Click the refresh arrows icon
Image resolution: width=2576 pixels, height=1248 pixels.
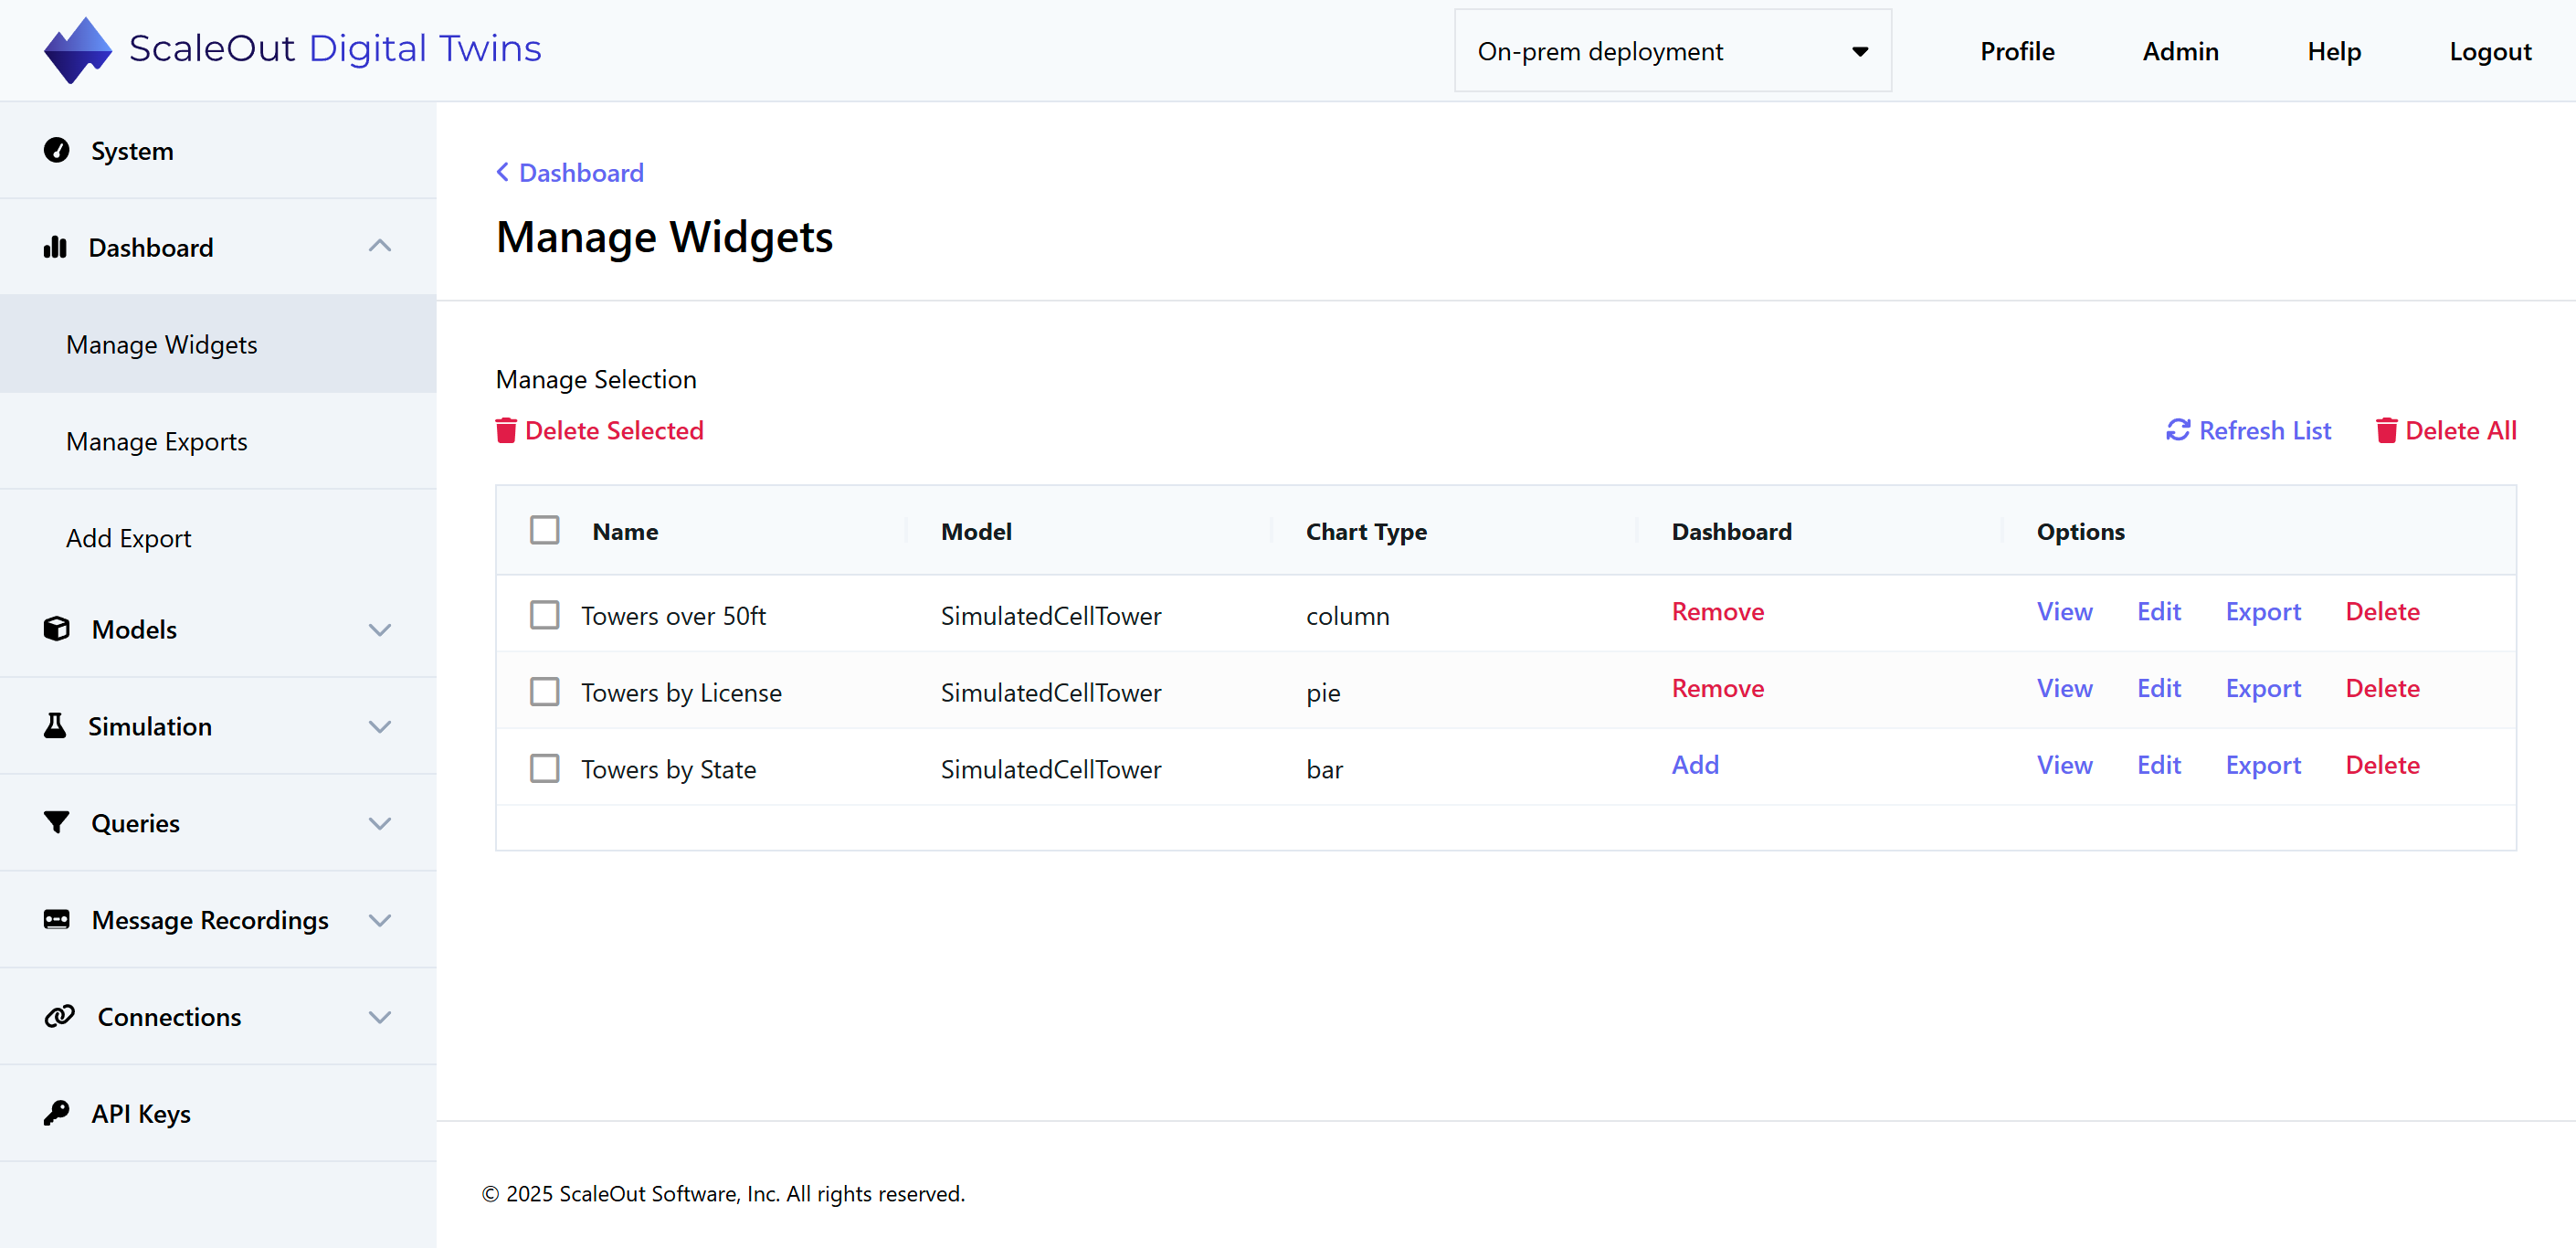(2177, 430)
